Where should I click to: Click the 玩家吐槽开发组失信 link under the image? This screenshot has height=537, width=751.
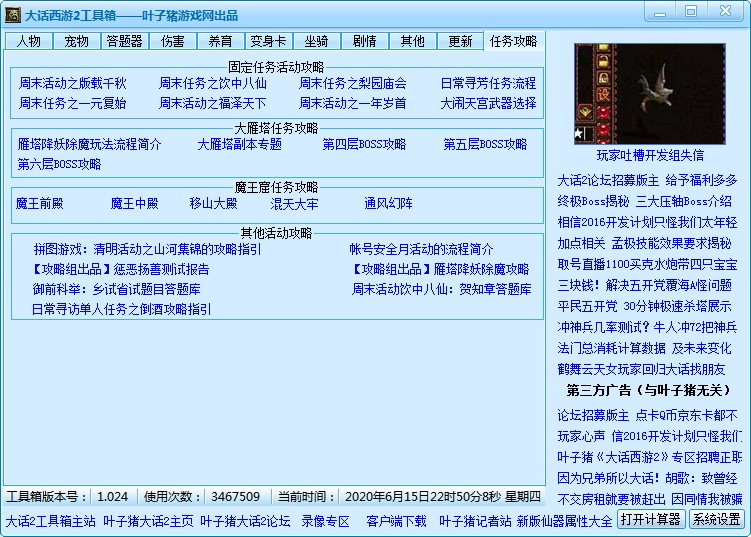650,155
